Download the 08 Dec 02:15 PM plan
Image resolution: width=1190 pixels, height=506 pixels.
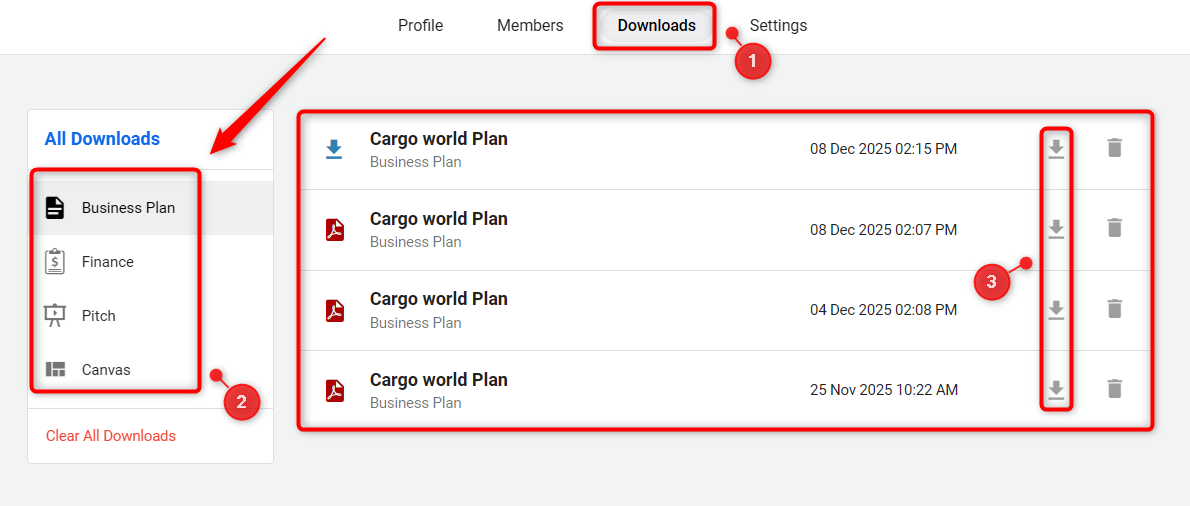(x=1055, y=149)
